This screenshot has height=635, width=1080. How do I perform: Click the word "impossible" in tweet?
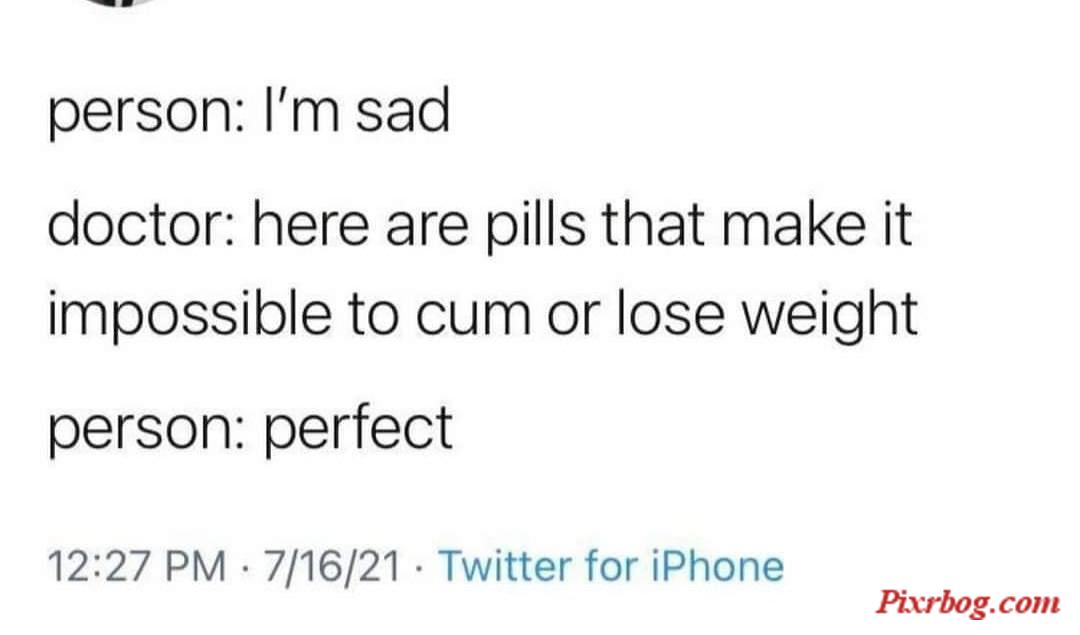tap(189, 314)
